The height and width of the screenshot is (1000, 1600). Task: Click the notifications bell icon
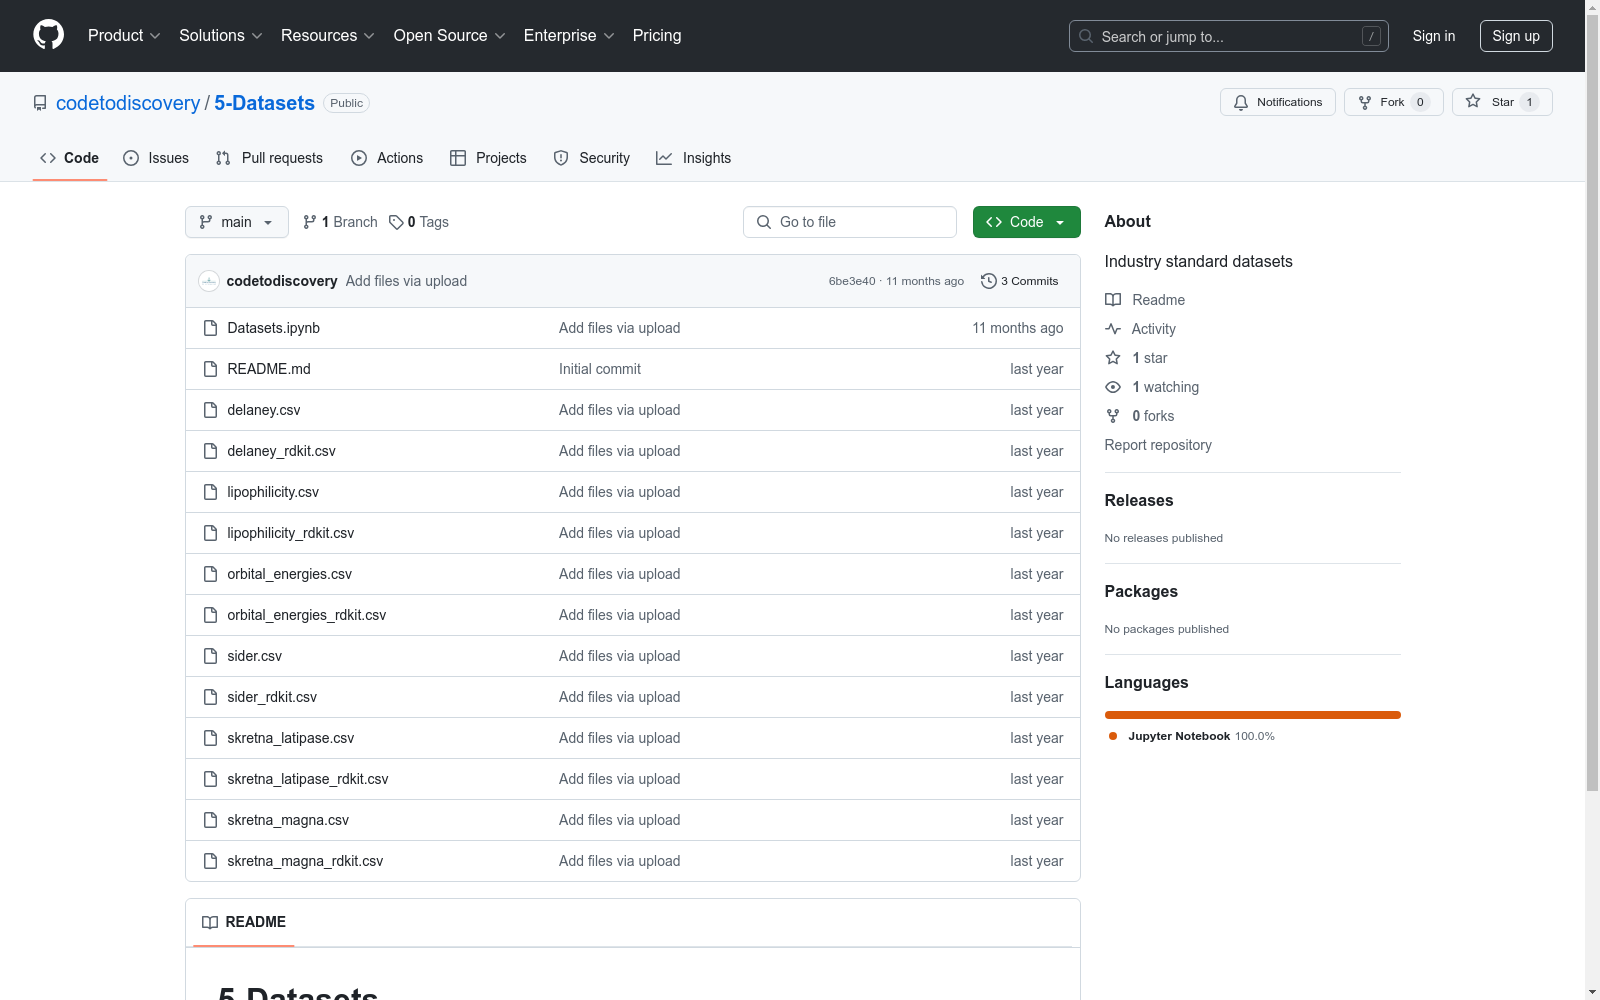click(1241, 102)
